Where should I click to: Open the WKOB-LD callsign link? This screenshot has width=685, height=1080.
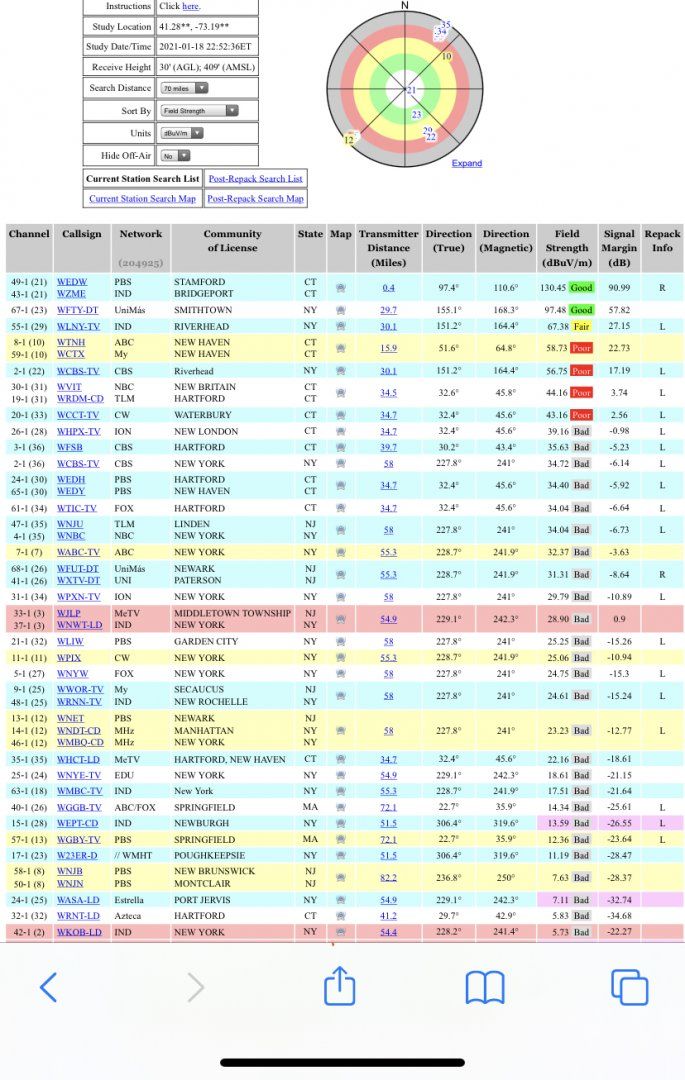tap(79, 932)
